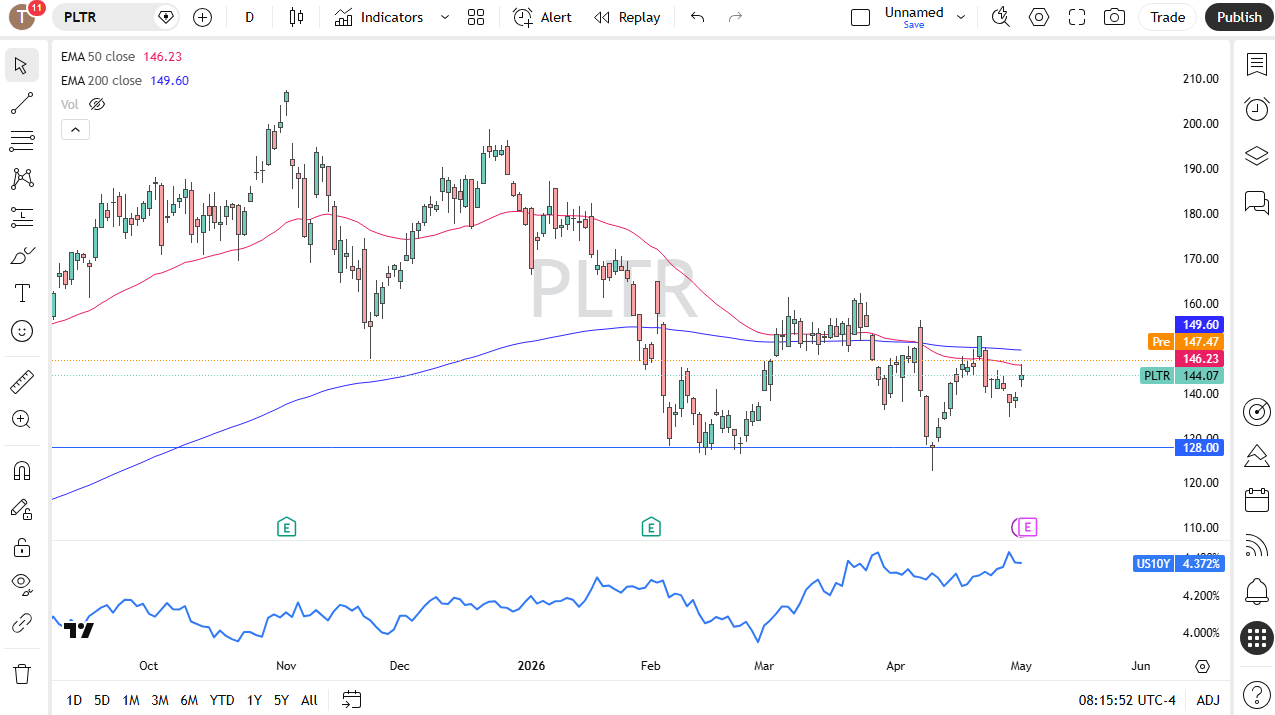Select the text annotation tool
The width and height of the screenshot is (1275, 715).
[x=22, y=293]
